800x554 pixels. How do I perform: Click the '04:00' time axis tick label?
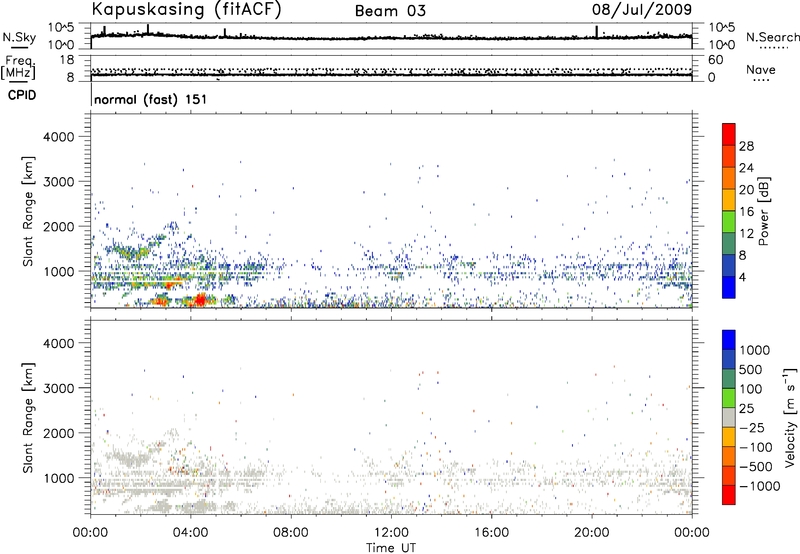point(190,533)
